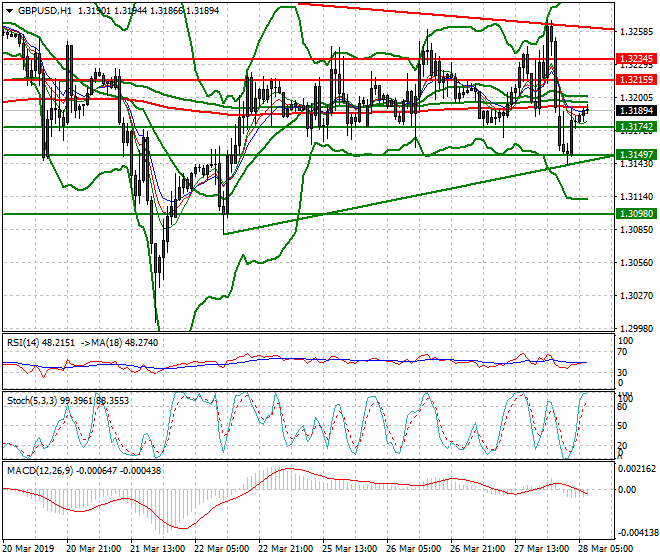660x560 pixels.
Task: Click the green 1.30980 support level label
Action: click(x=636, y=213)
